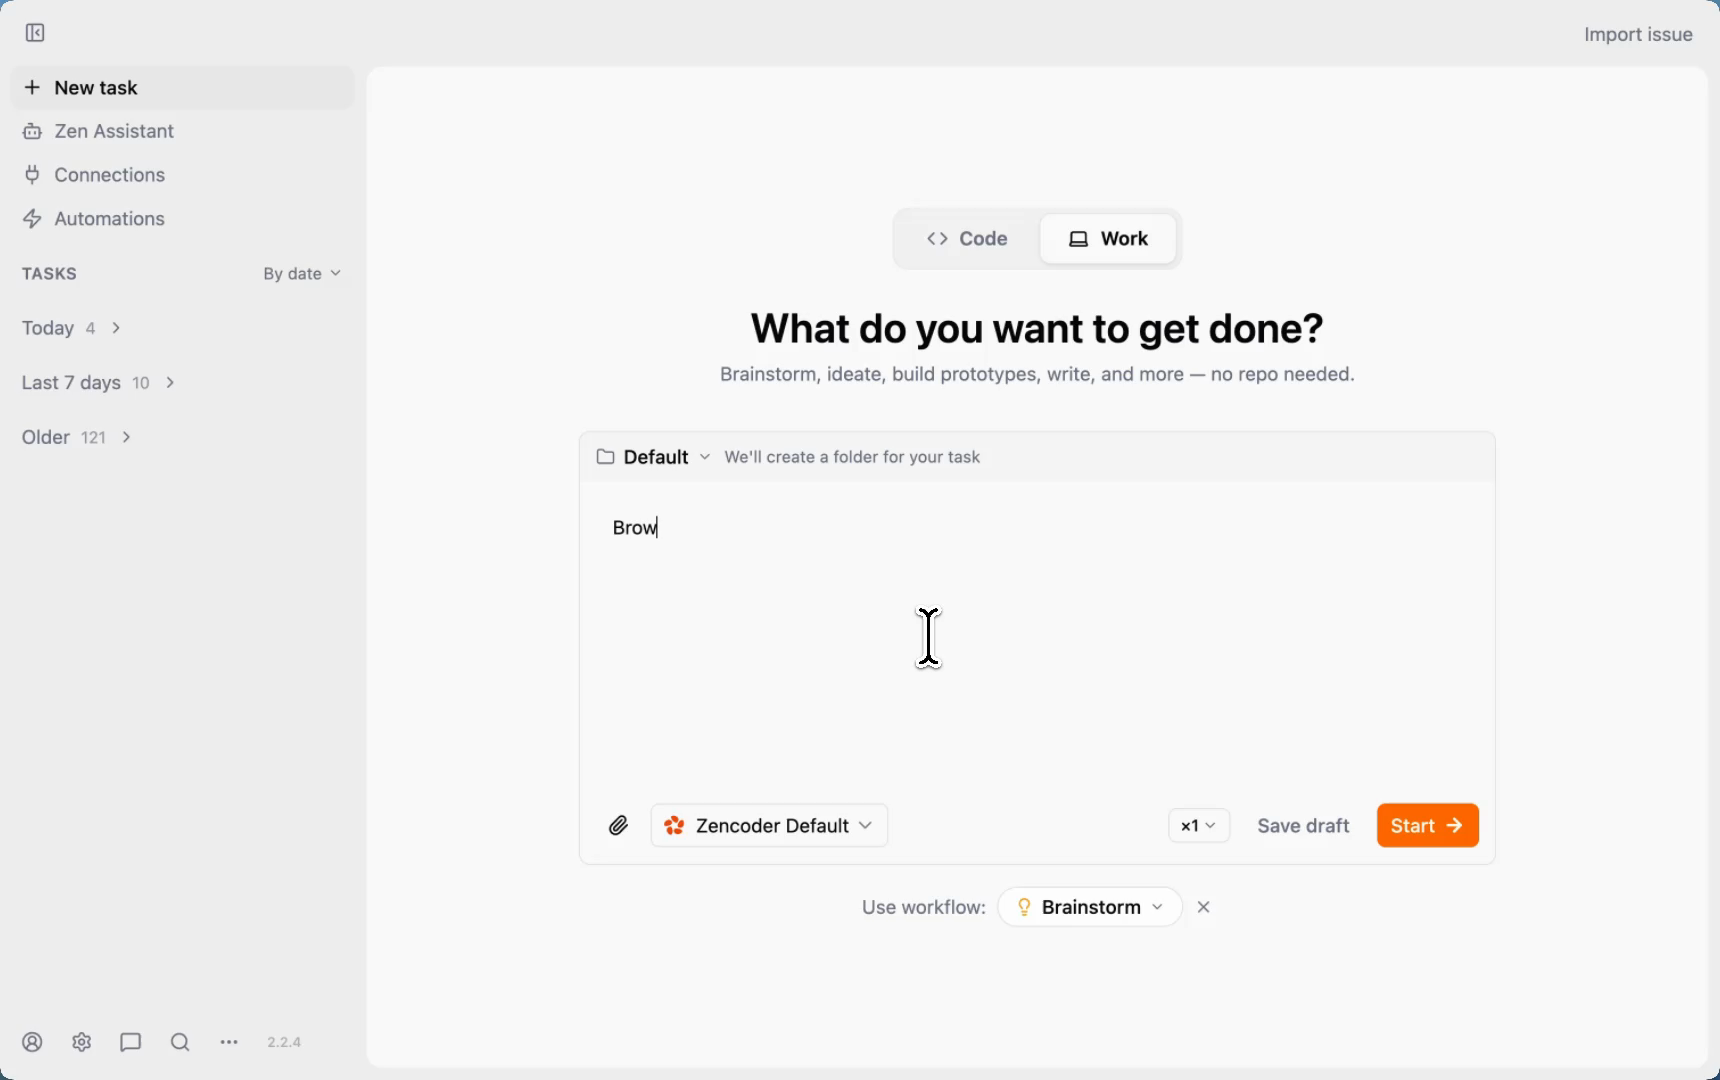The image size is (1720, 1080).
Task: Go to Connections in the sidebar
Action: pos(183,175)
